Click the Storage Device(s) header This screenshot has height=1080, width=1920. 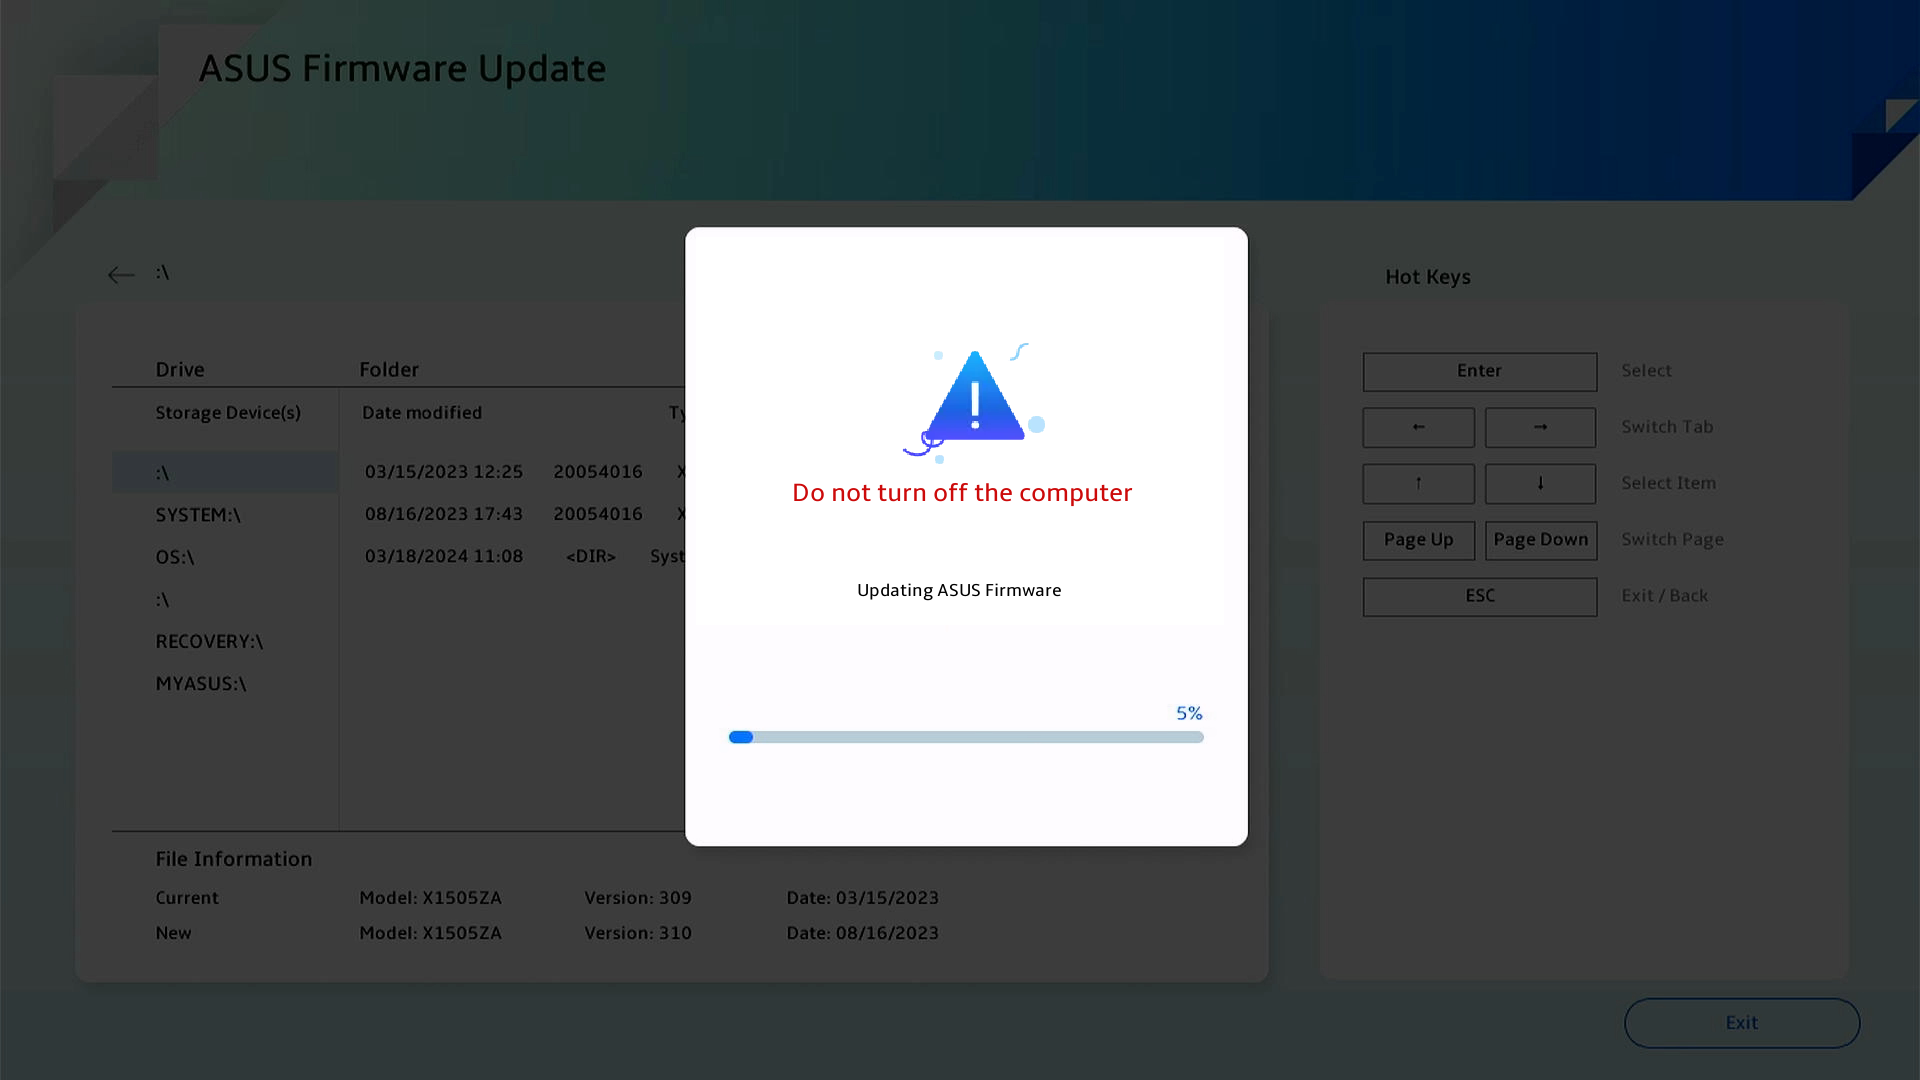click(x=228, y=413)
